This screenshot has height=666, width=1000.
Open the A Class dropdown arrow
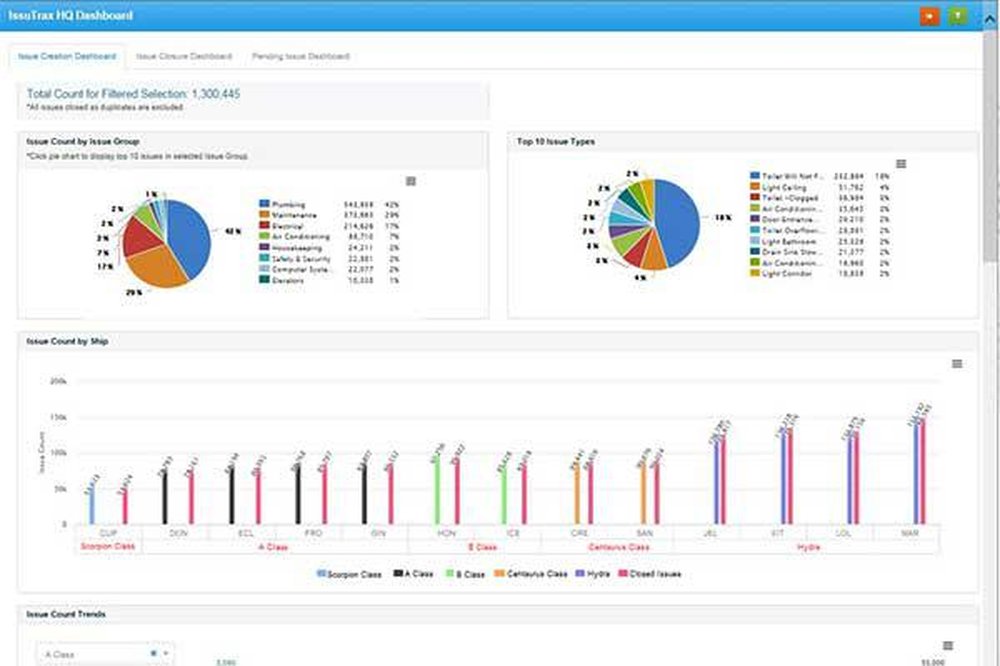click(166, 653)
